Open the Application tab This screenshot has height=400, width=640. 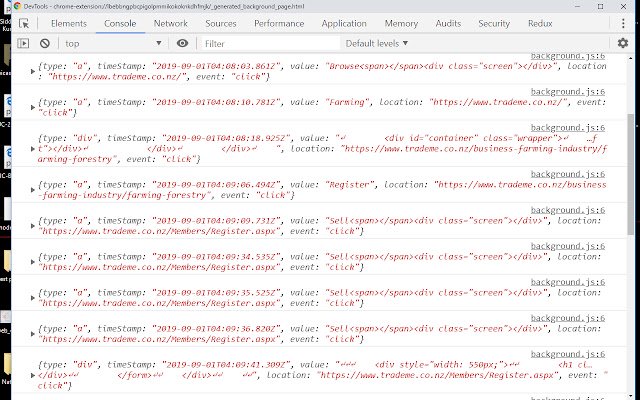point(344,24)
